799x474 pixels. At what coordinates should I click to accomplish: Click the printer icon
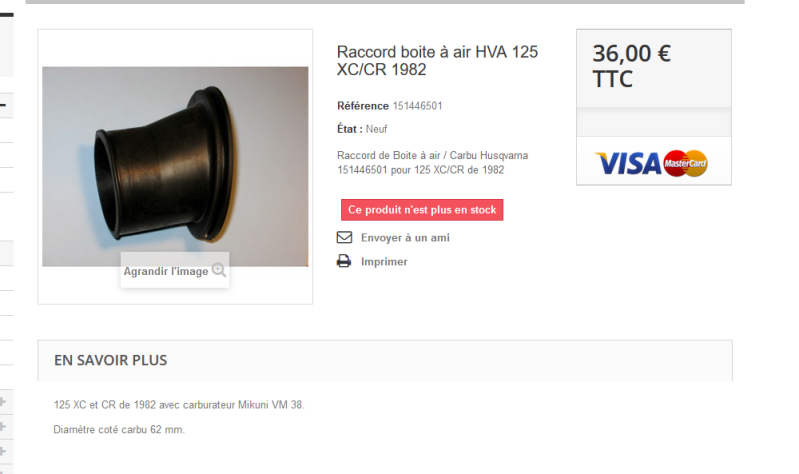coord(344,261)
